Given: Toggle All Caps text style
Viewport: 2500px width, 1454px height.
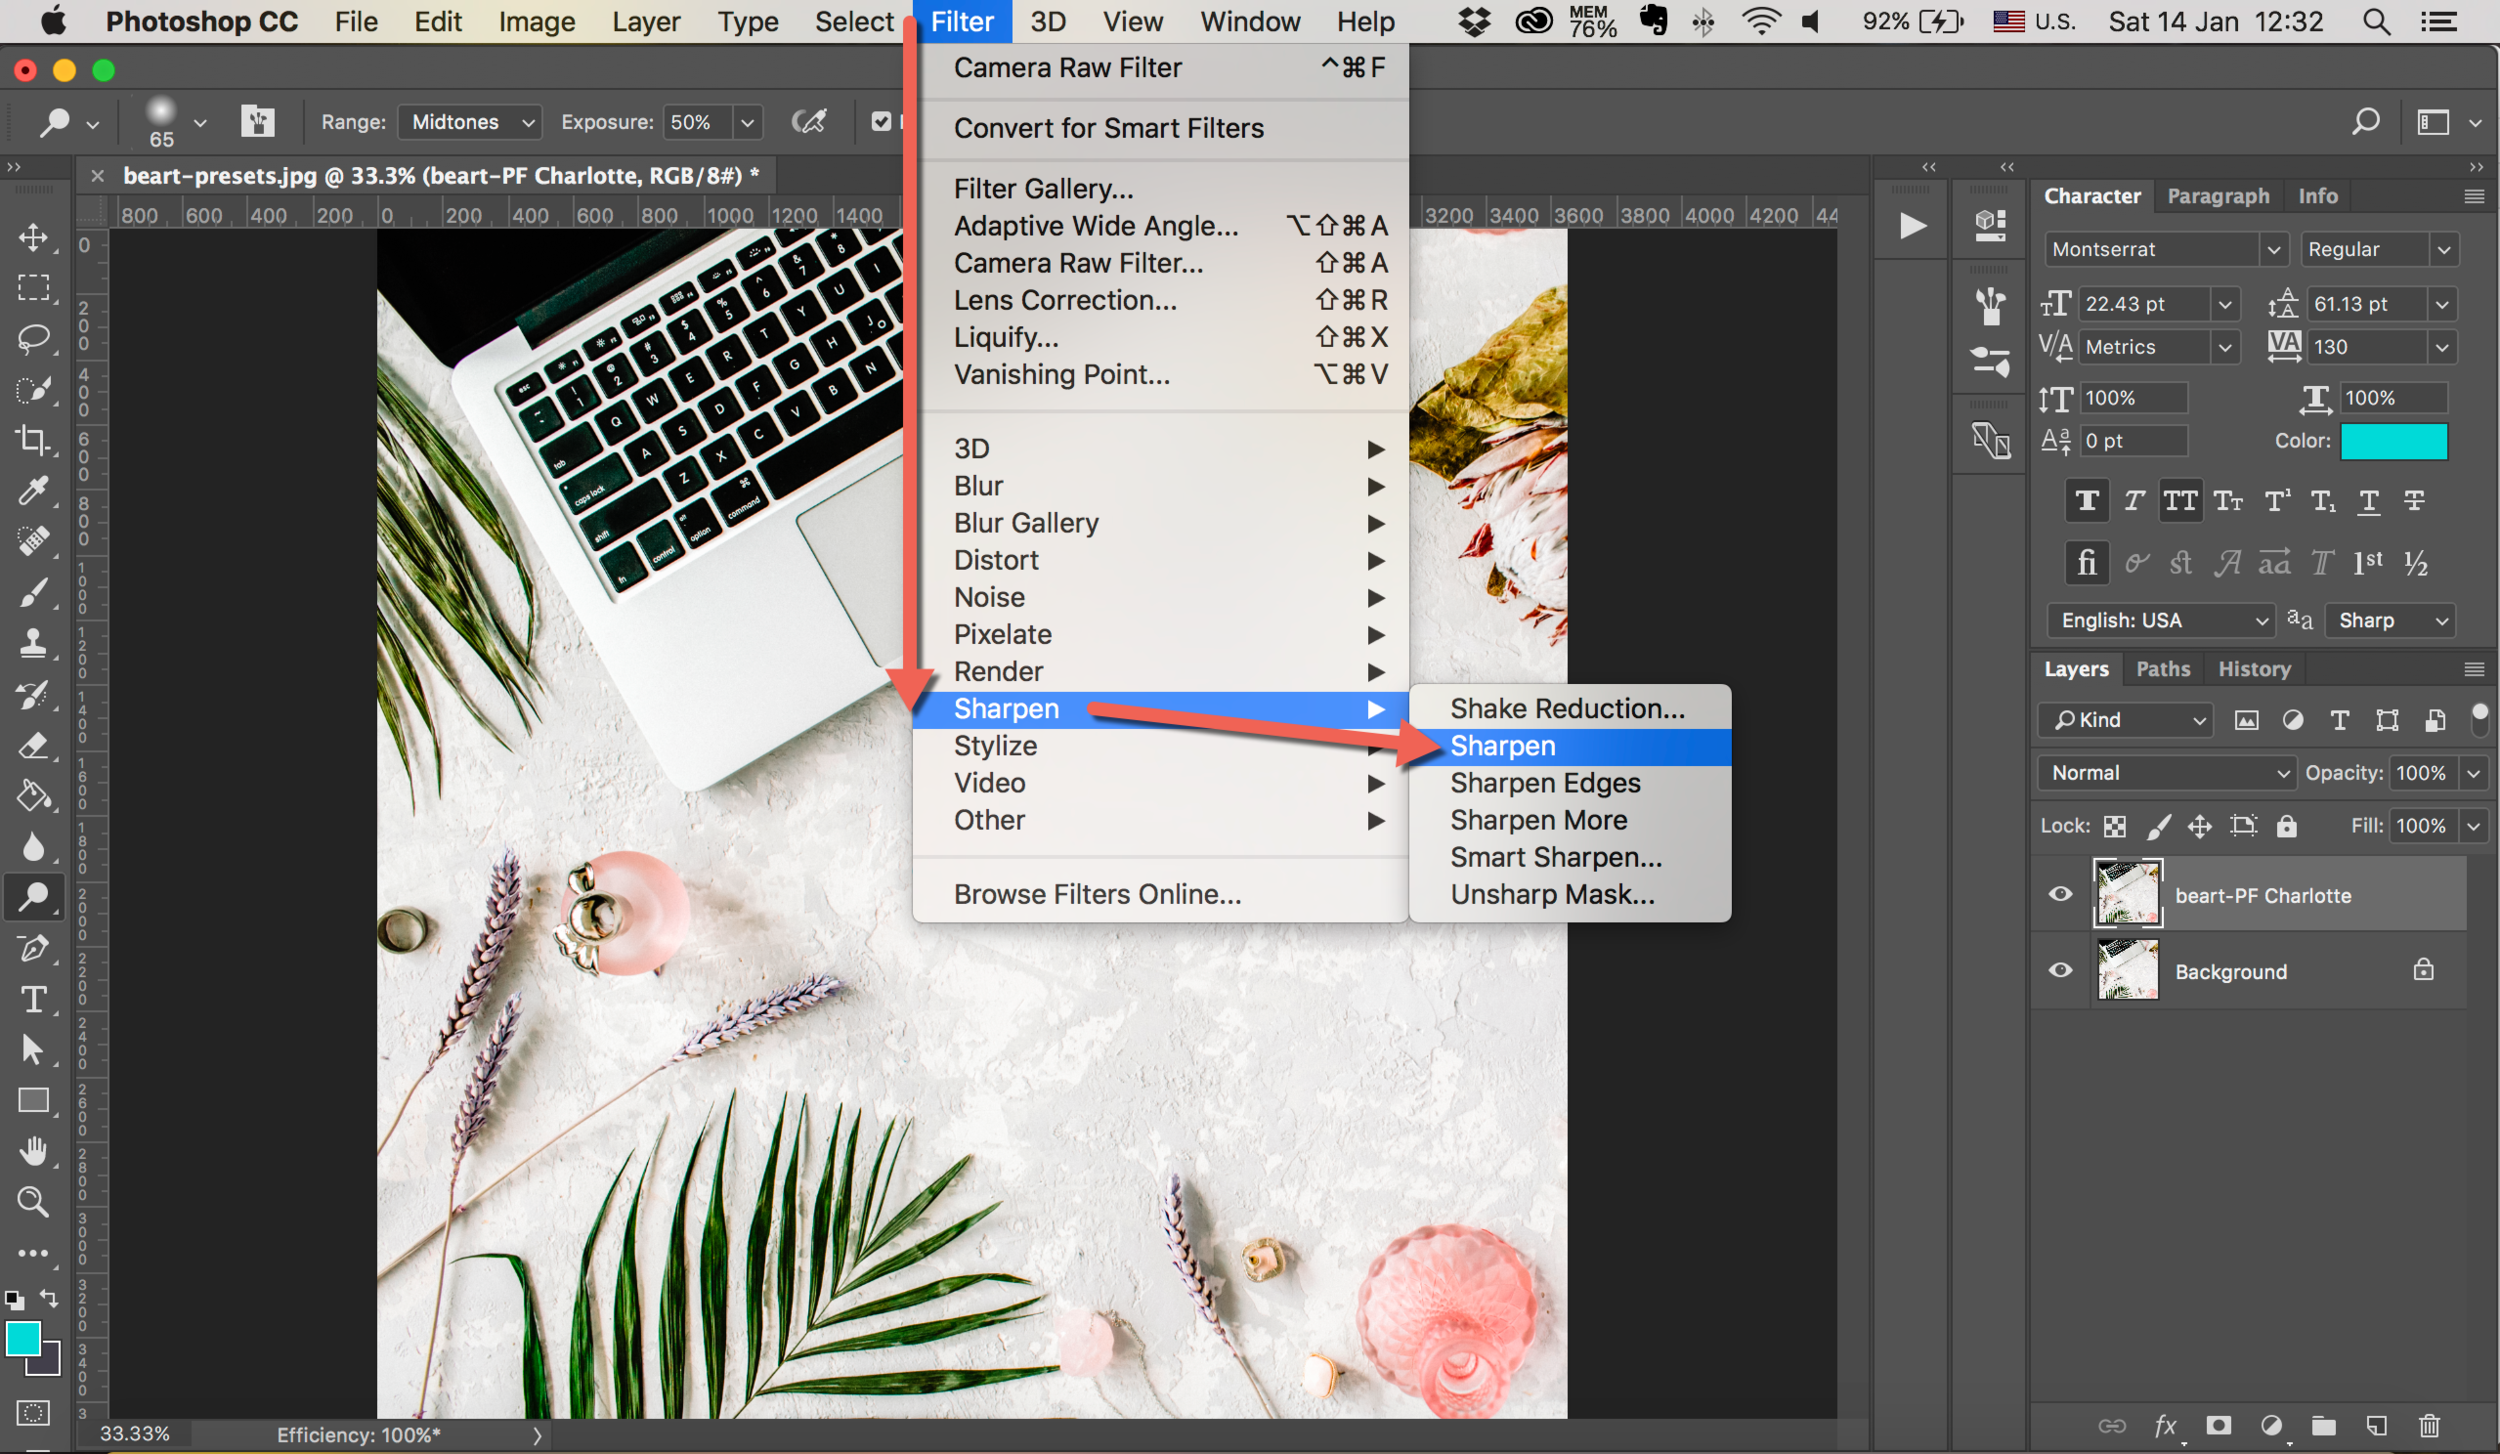Looking at the screenshot, I should coord(2181,501).
